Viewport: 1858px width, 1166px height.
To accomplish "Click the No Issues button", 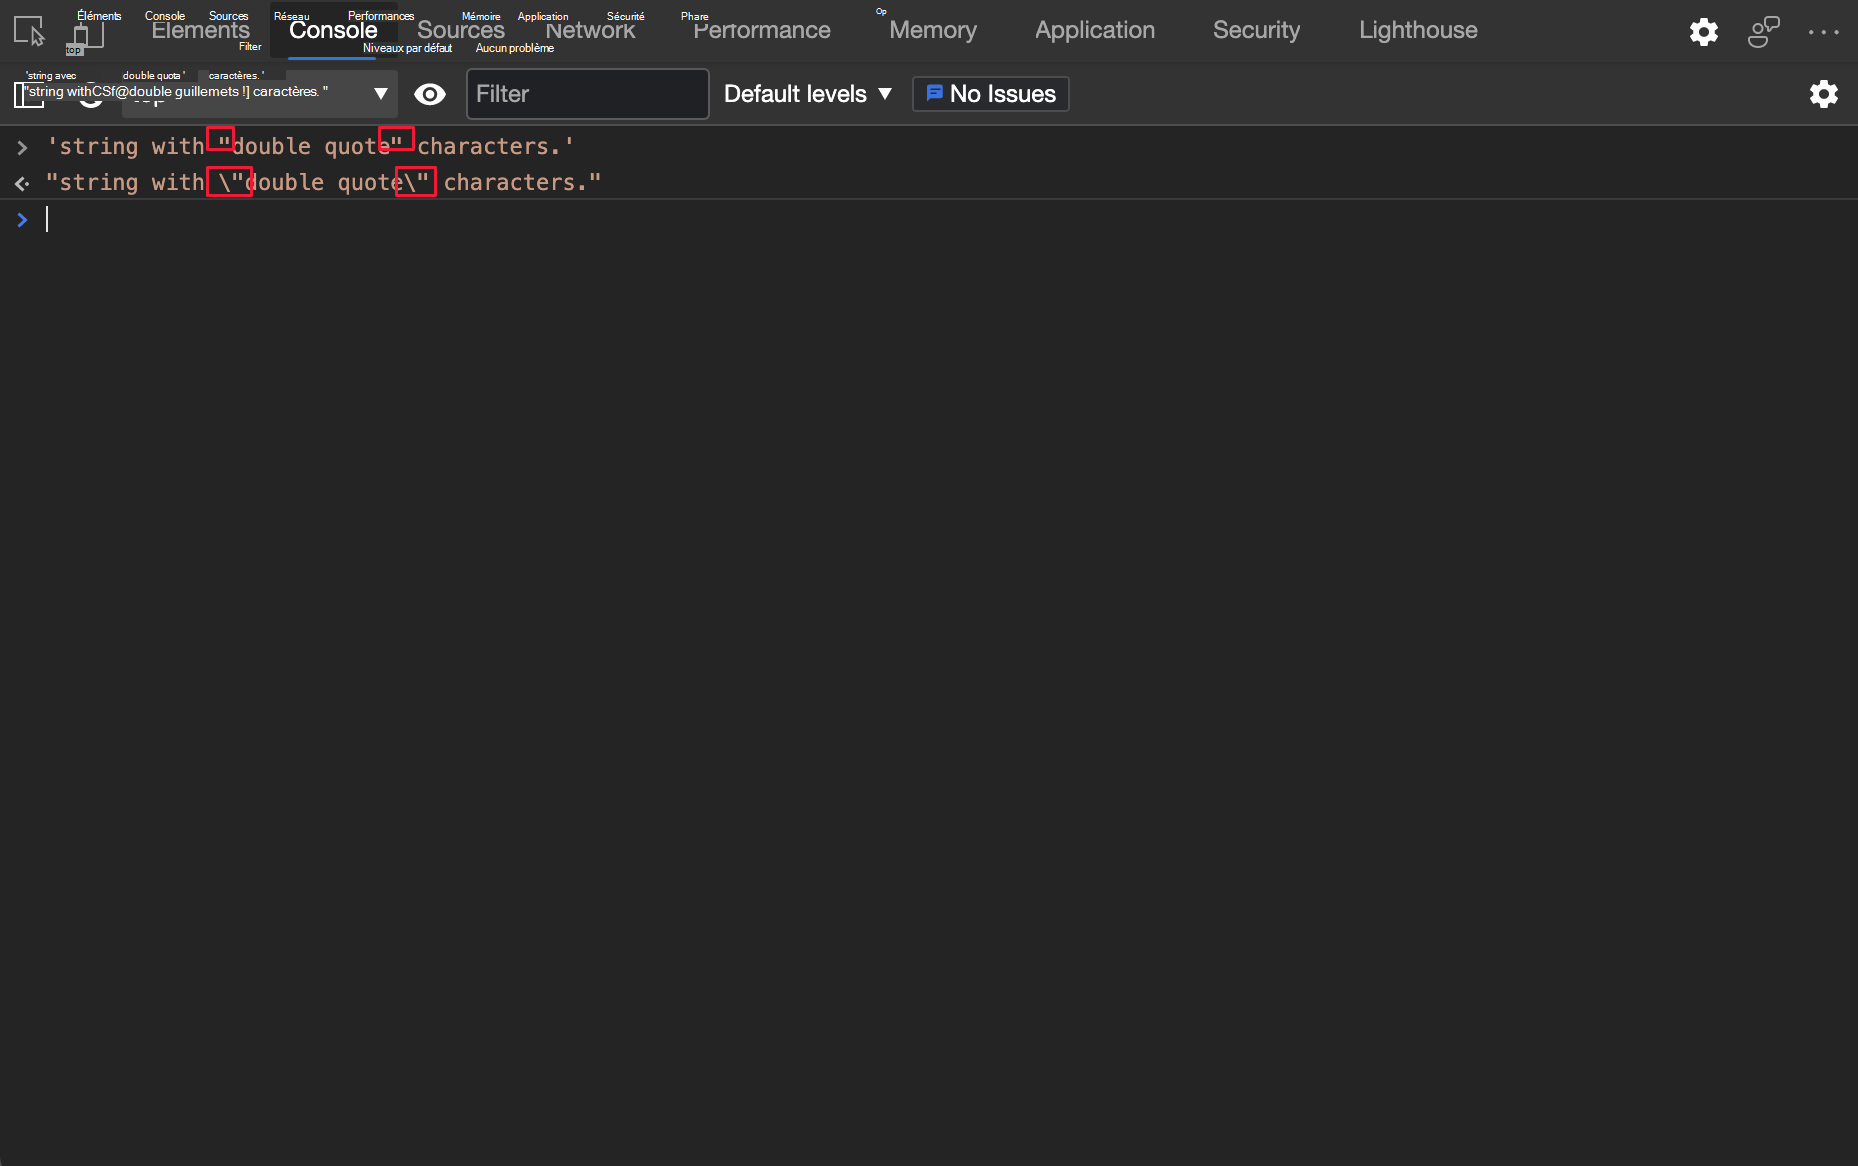I will click(990, 93).
